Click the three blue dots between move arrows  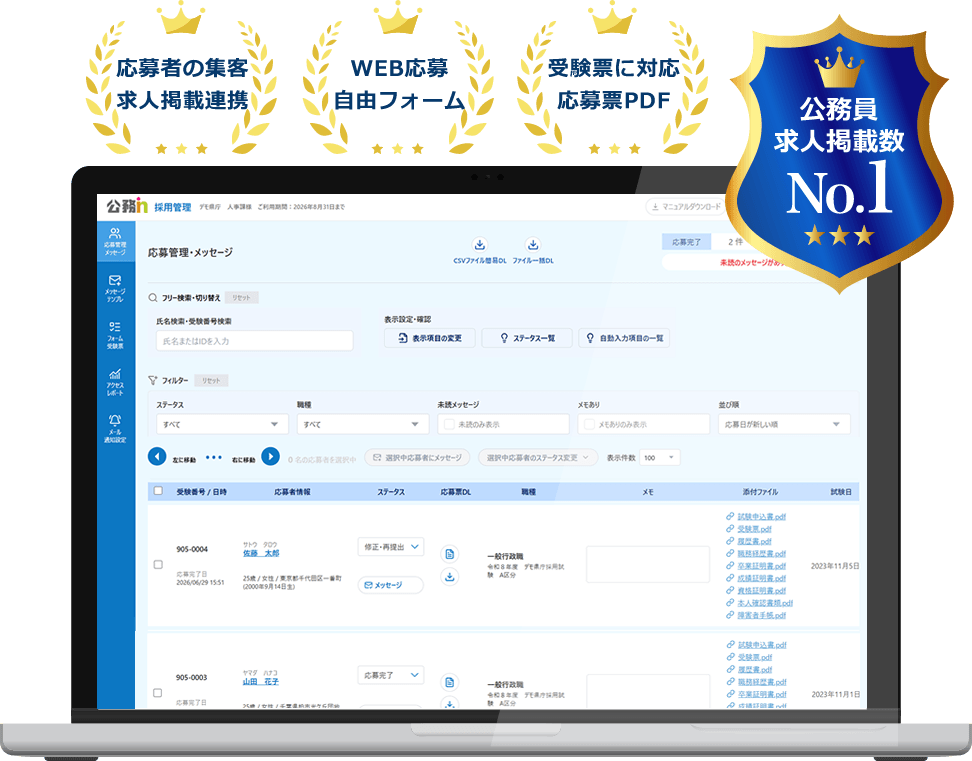pos(214,457)
